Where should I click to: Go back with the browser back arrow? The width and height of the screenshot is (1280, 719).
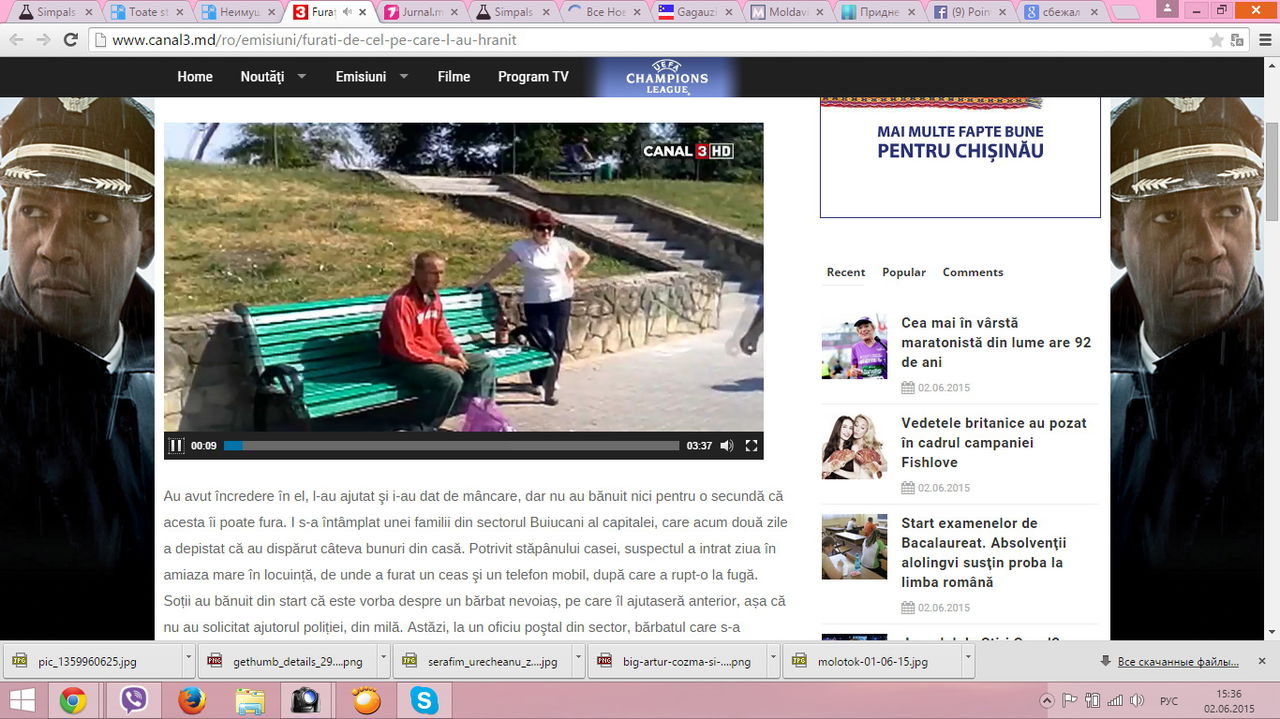point(16,40)
